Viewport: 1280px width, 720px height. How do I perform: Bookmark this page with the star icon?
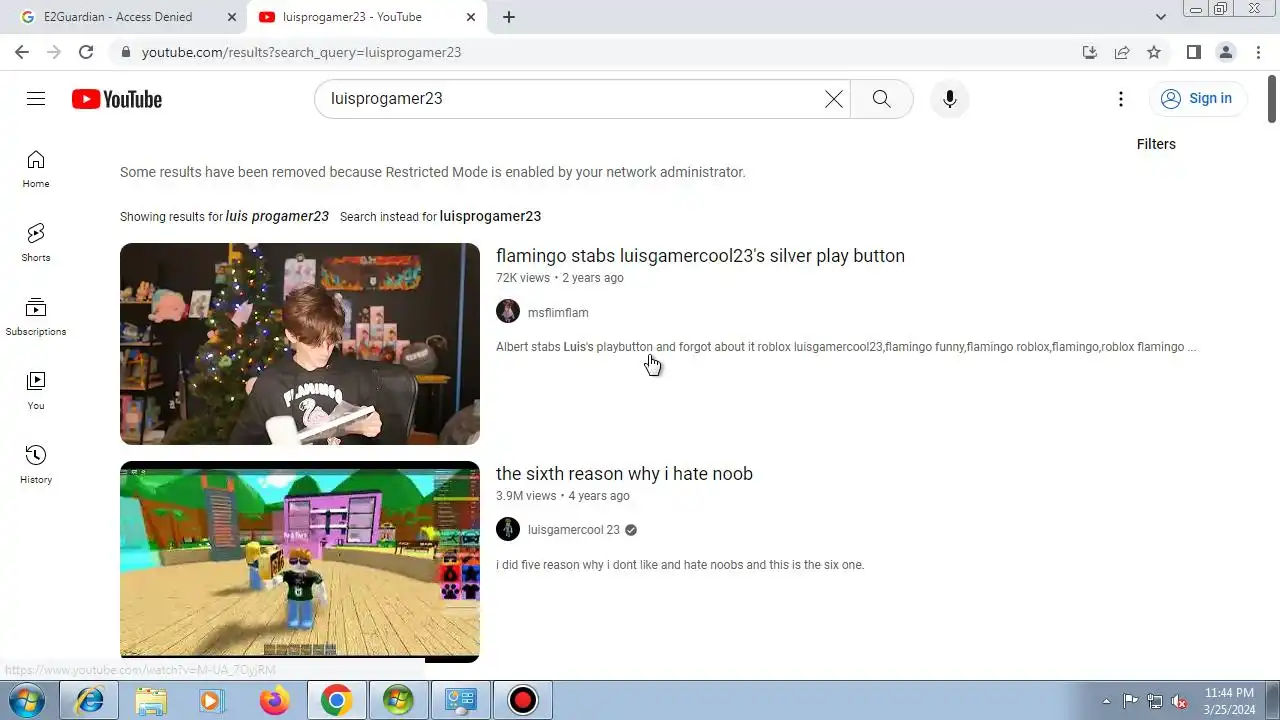[1154, 52]
